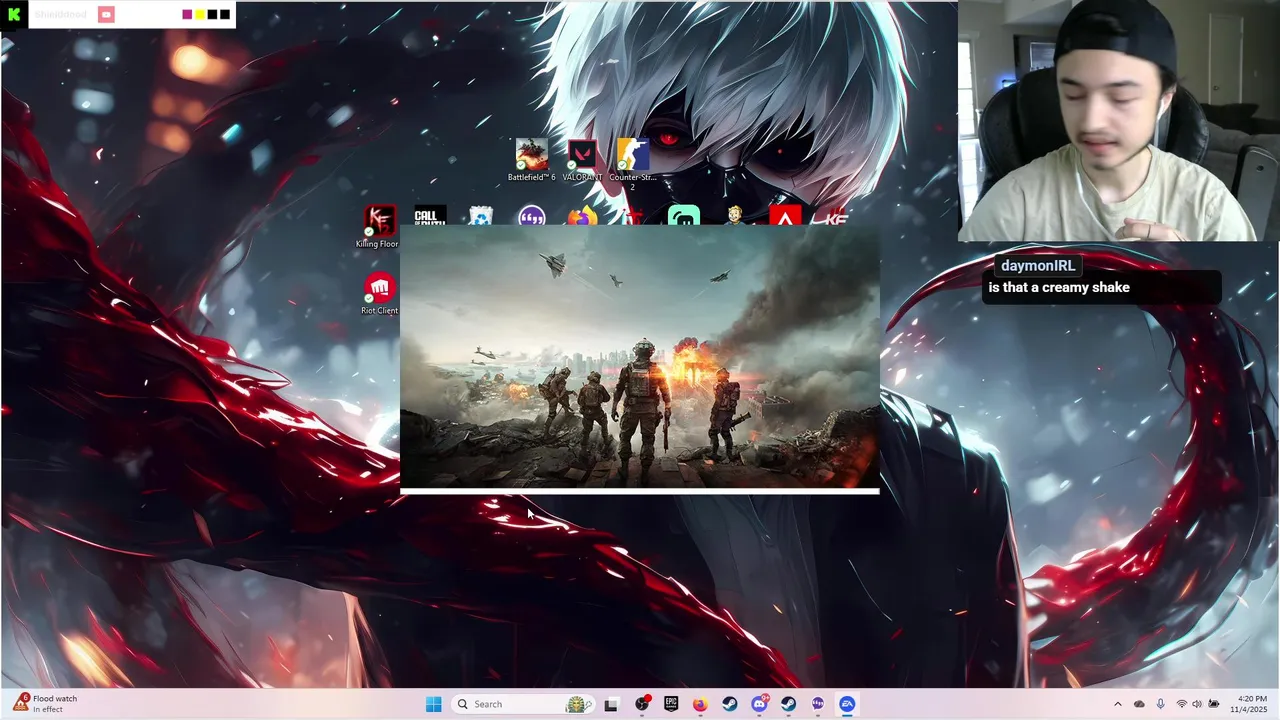Click the "is that a creamy shake" message
The height and width of the screenshot is (720, 1280).
coord(1059,287)
